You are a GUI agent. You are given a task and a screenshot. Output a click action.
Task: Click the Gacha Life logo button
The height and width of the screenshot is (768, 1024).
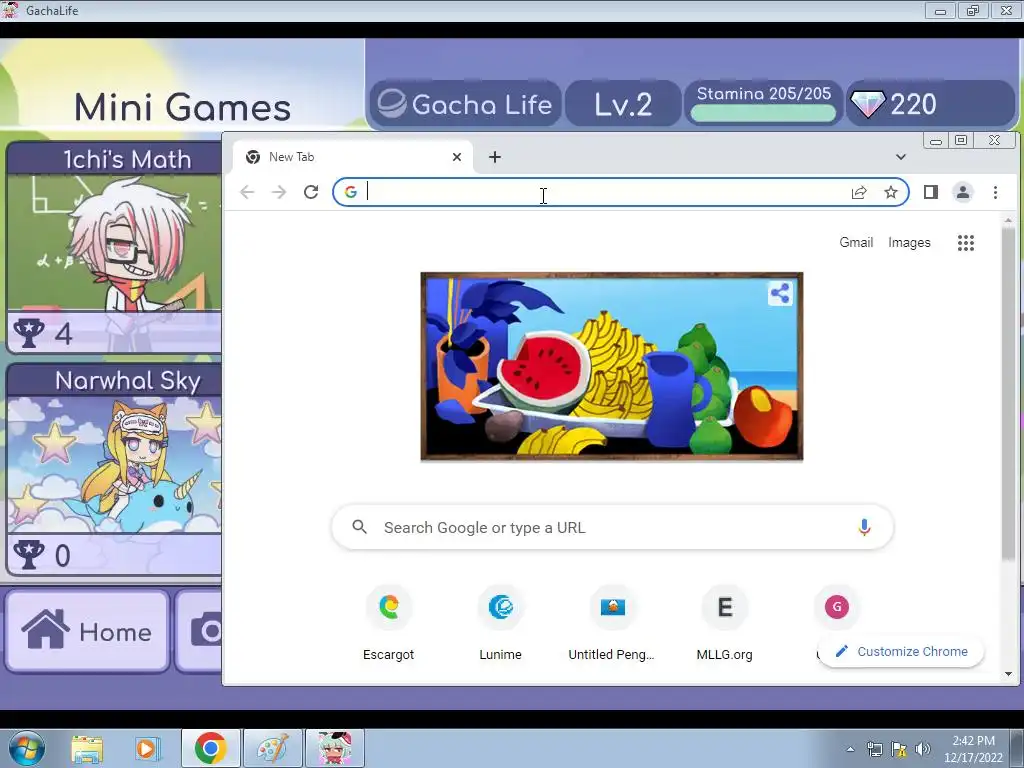point(465,104)
